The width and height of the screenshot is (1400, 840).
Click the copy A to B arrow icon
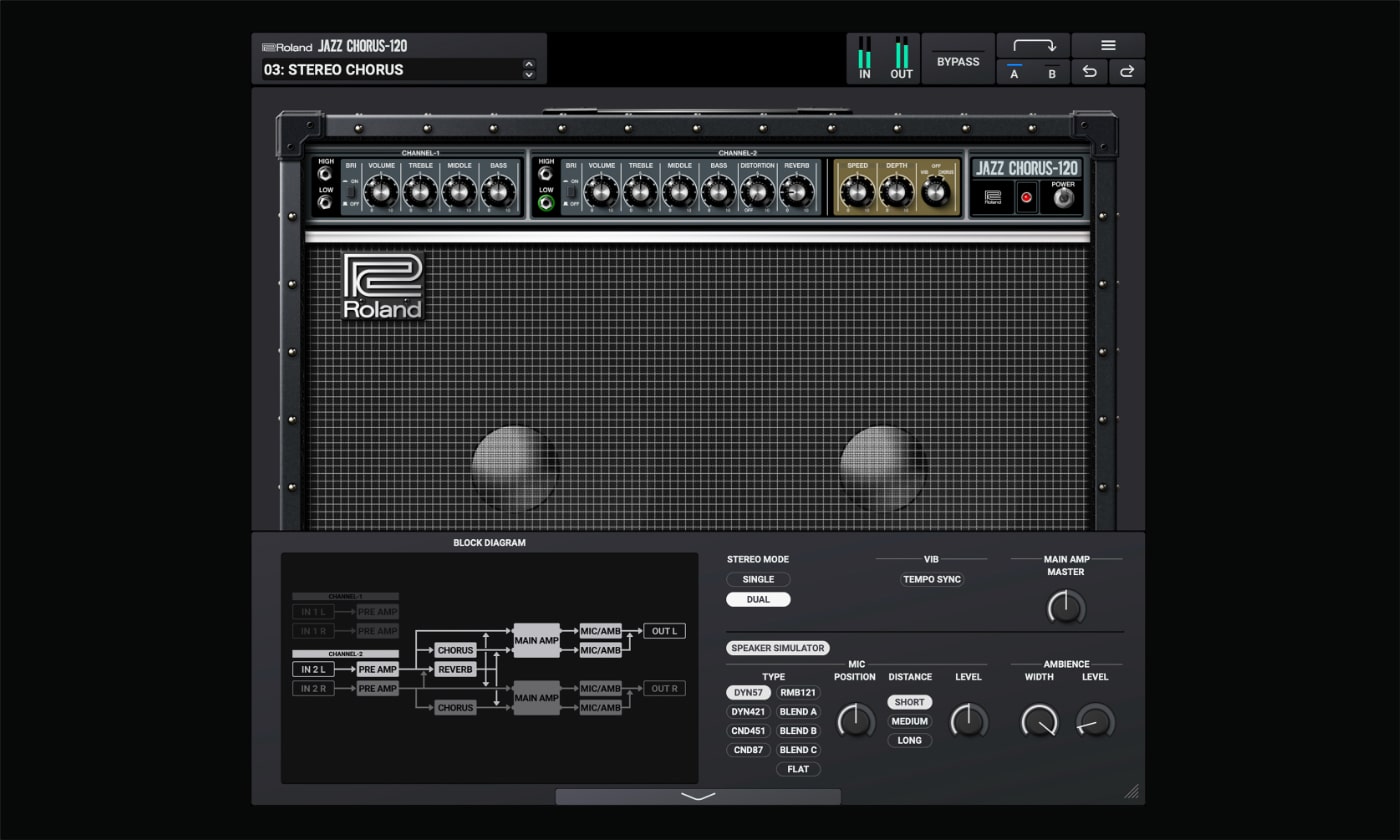pyautogui.click(x=1033, y=46)
